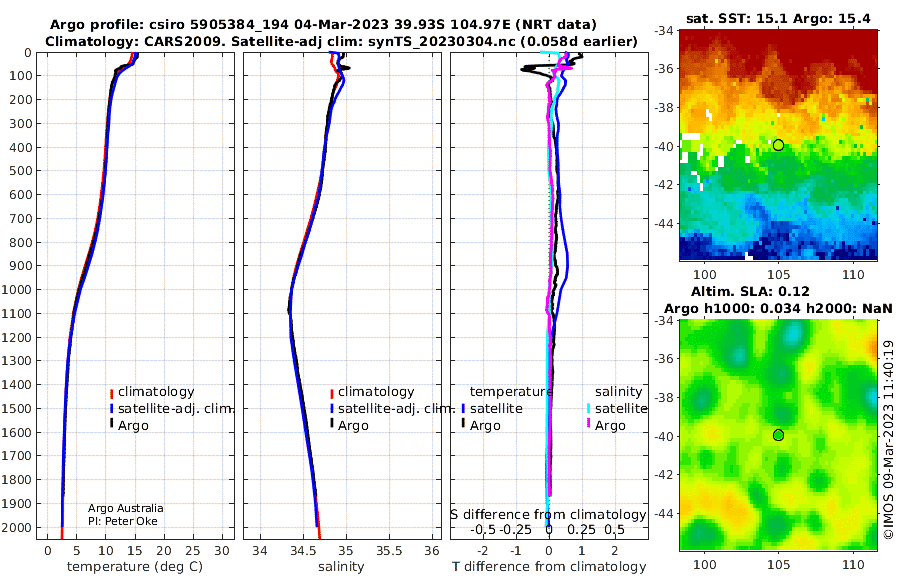Click the 1000 depth tick label
This screenshot has width=900, height=580.
pyautogui.click(x=20, y=289)
